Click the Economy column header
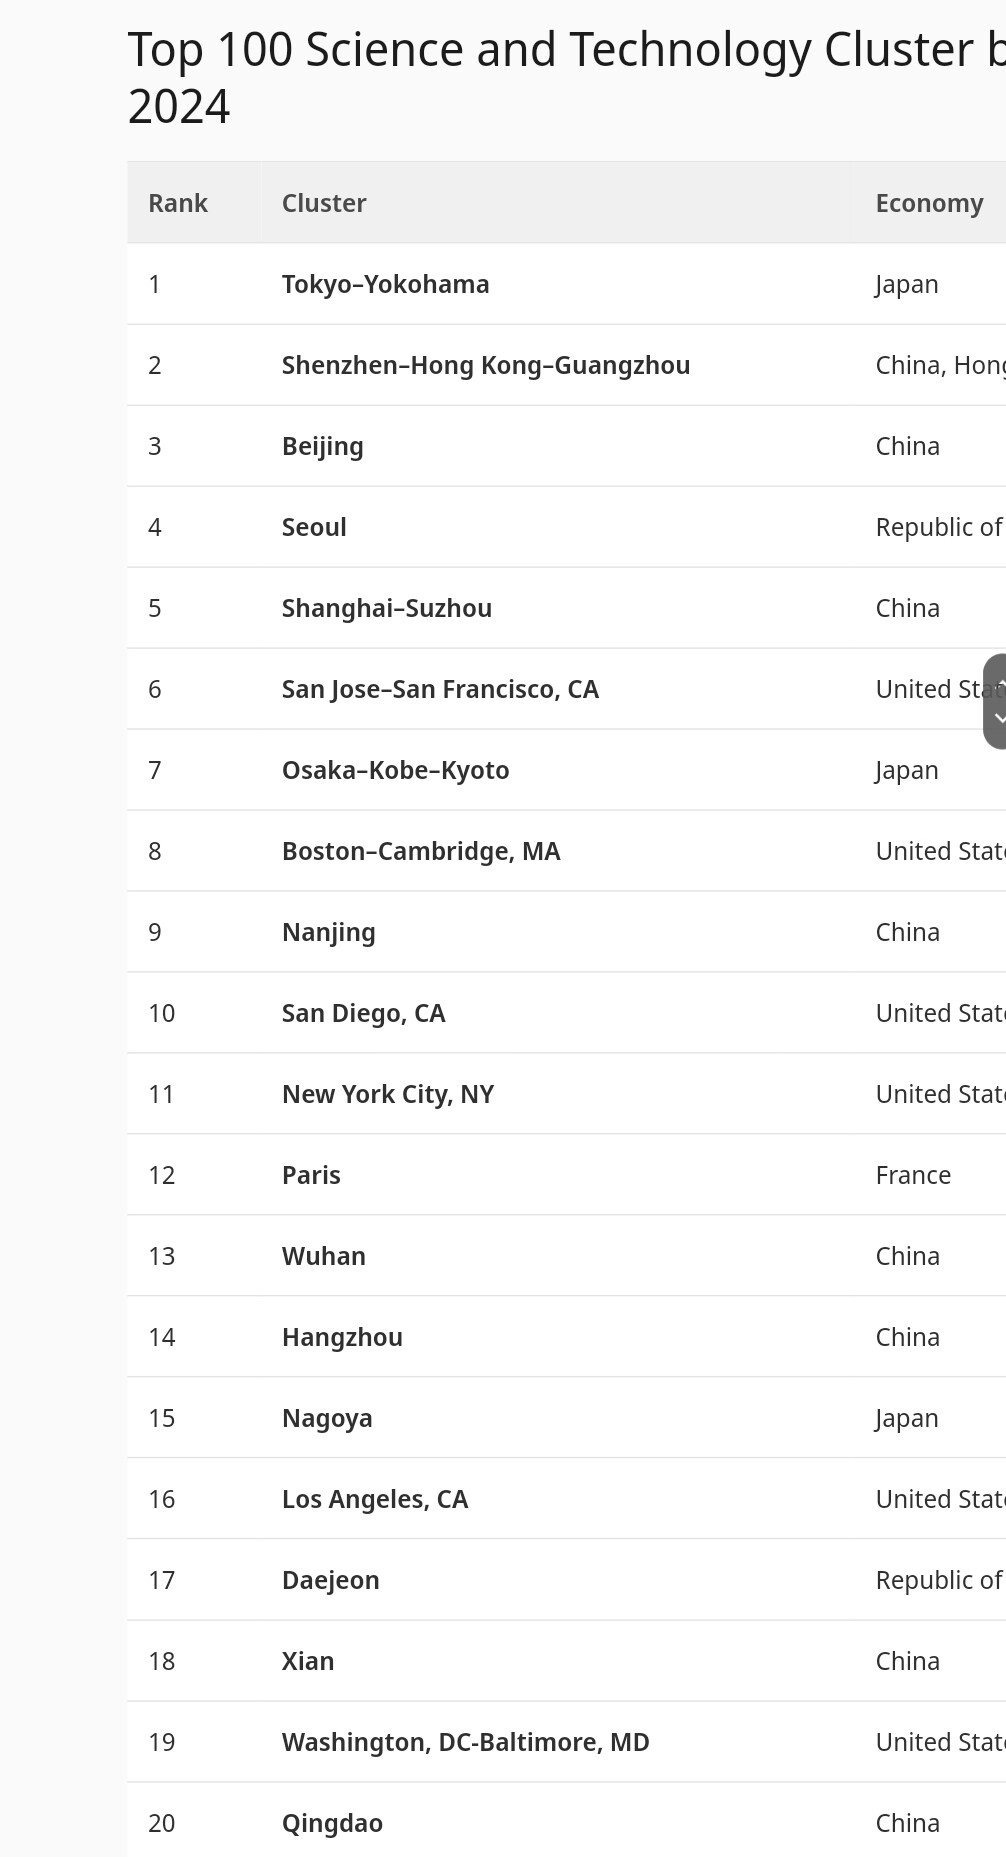Screen dimensions: 1006x1857 929,203
